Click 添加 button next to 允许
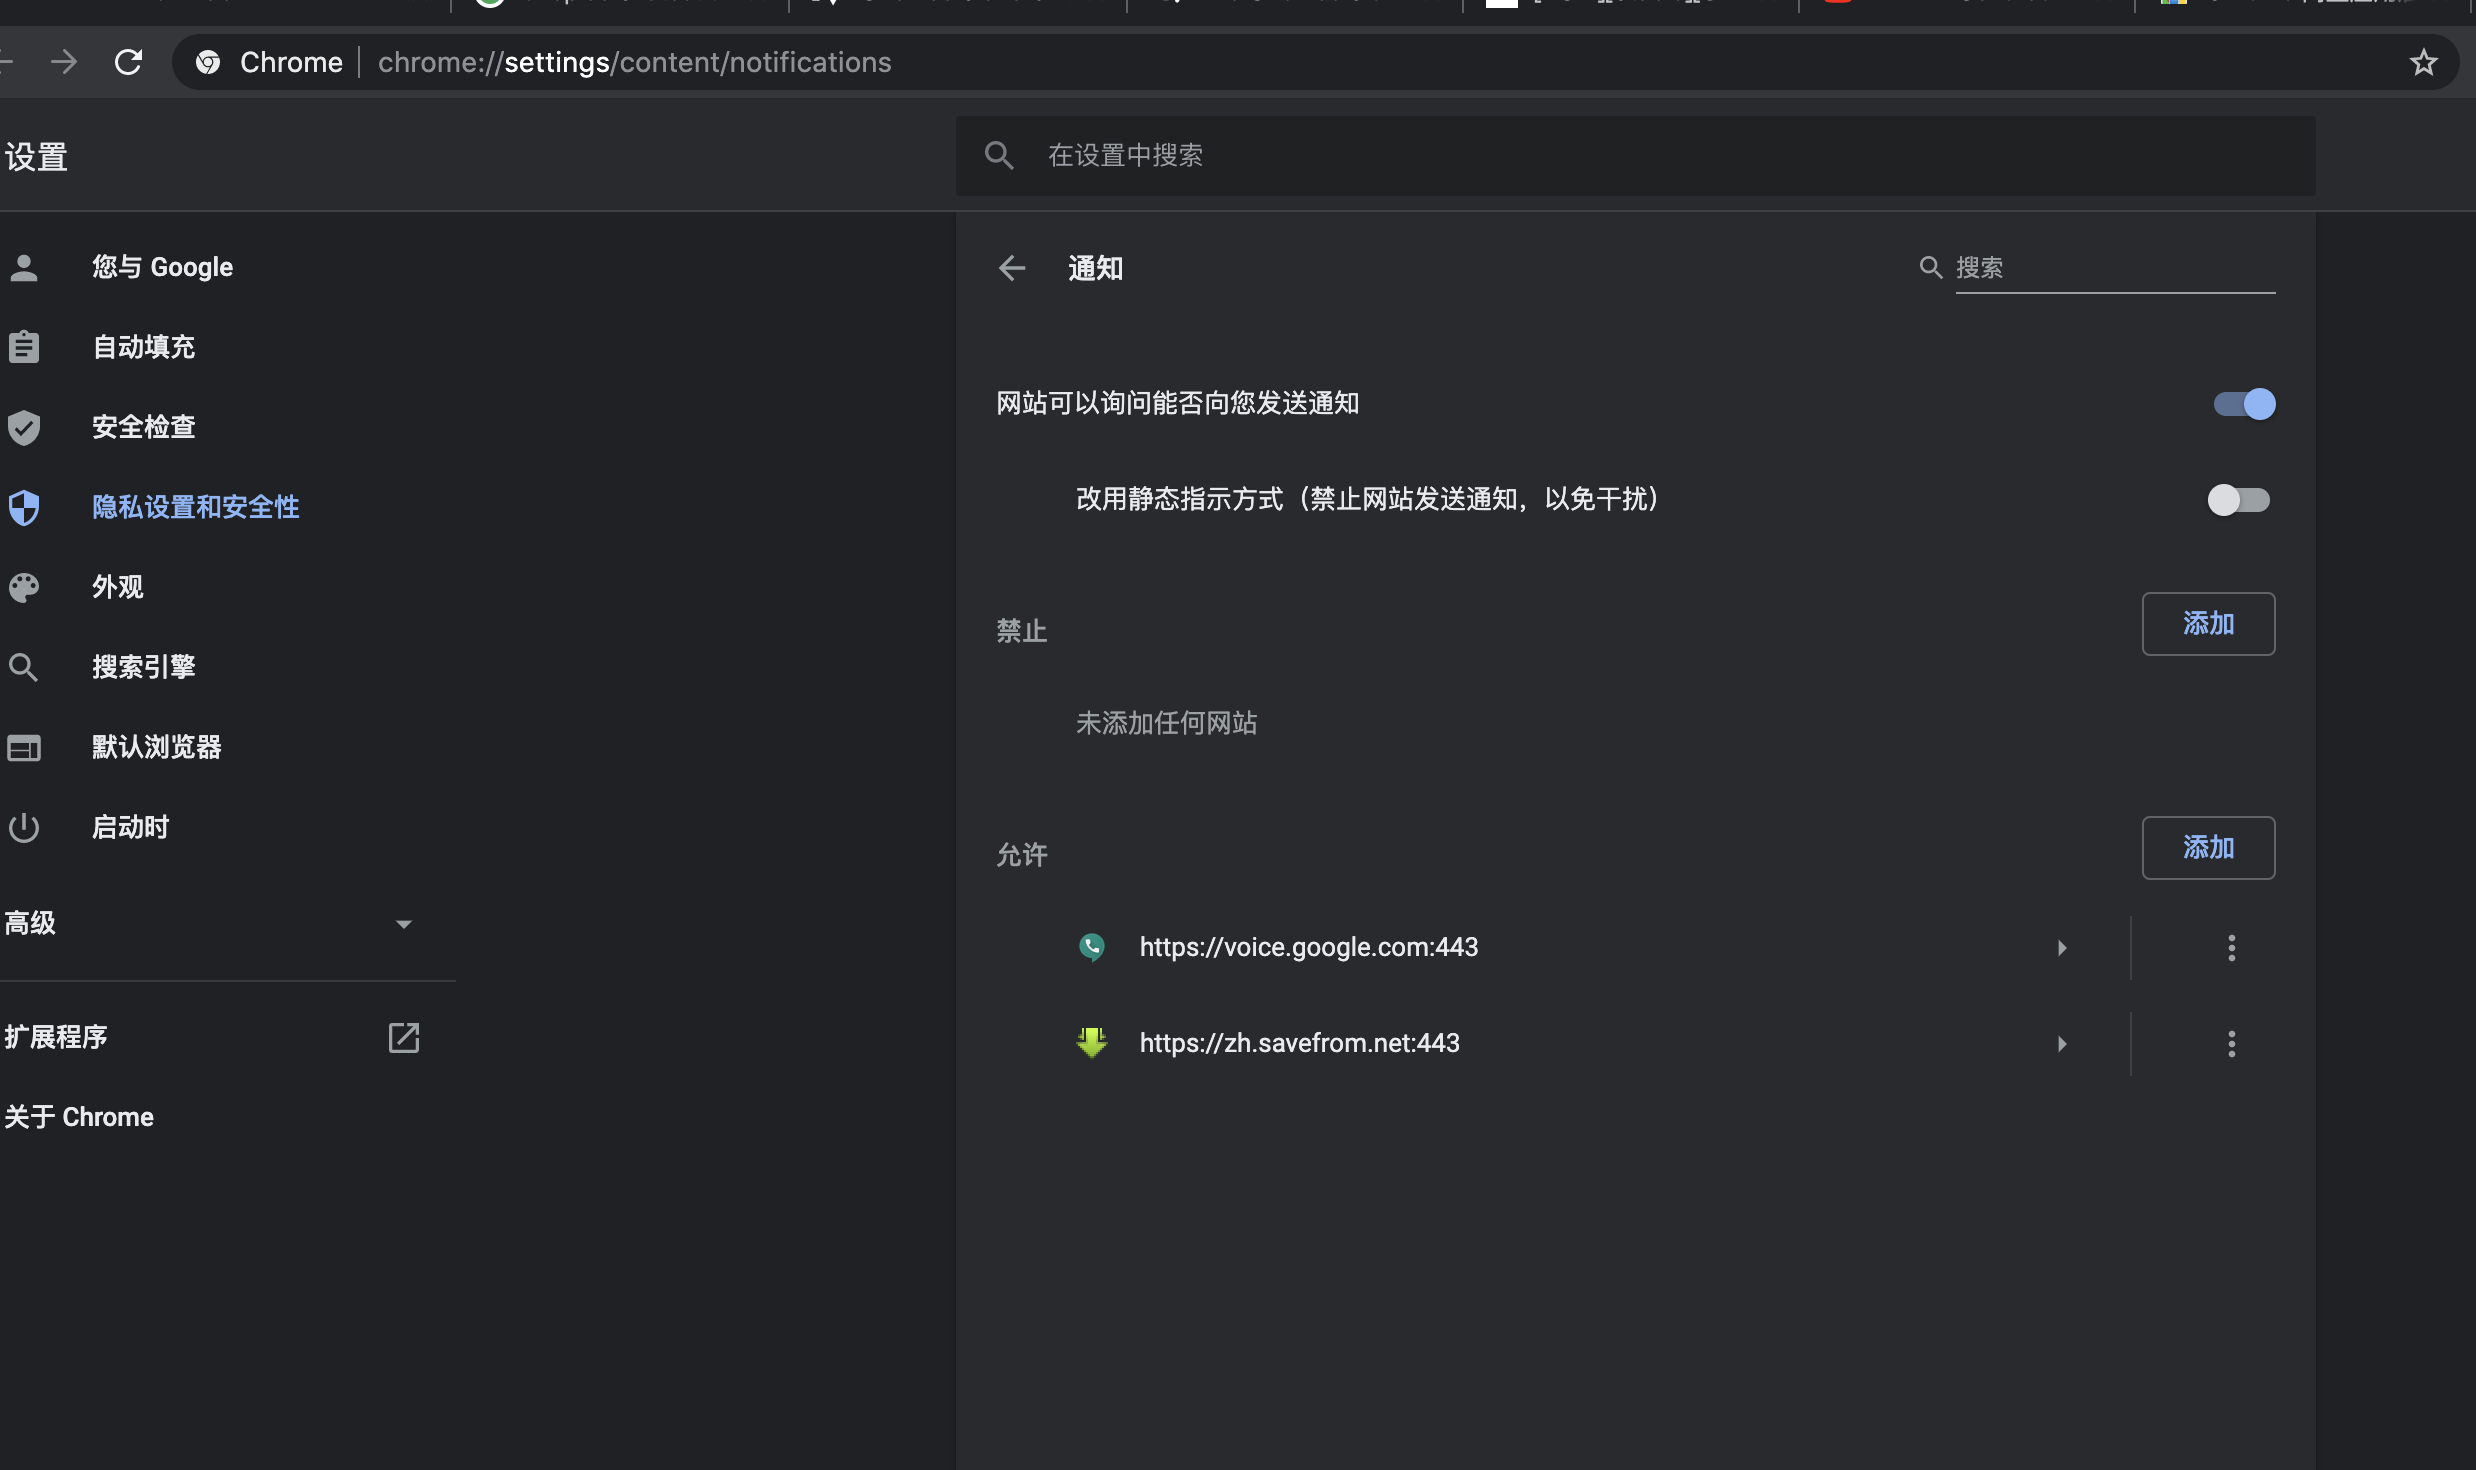Screen dimensions: 2476x1470 coord(2208,848)
